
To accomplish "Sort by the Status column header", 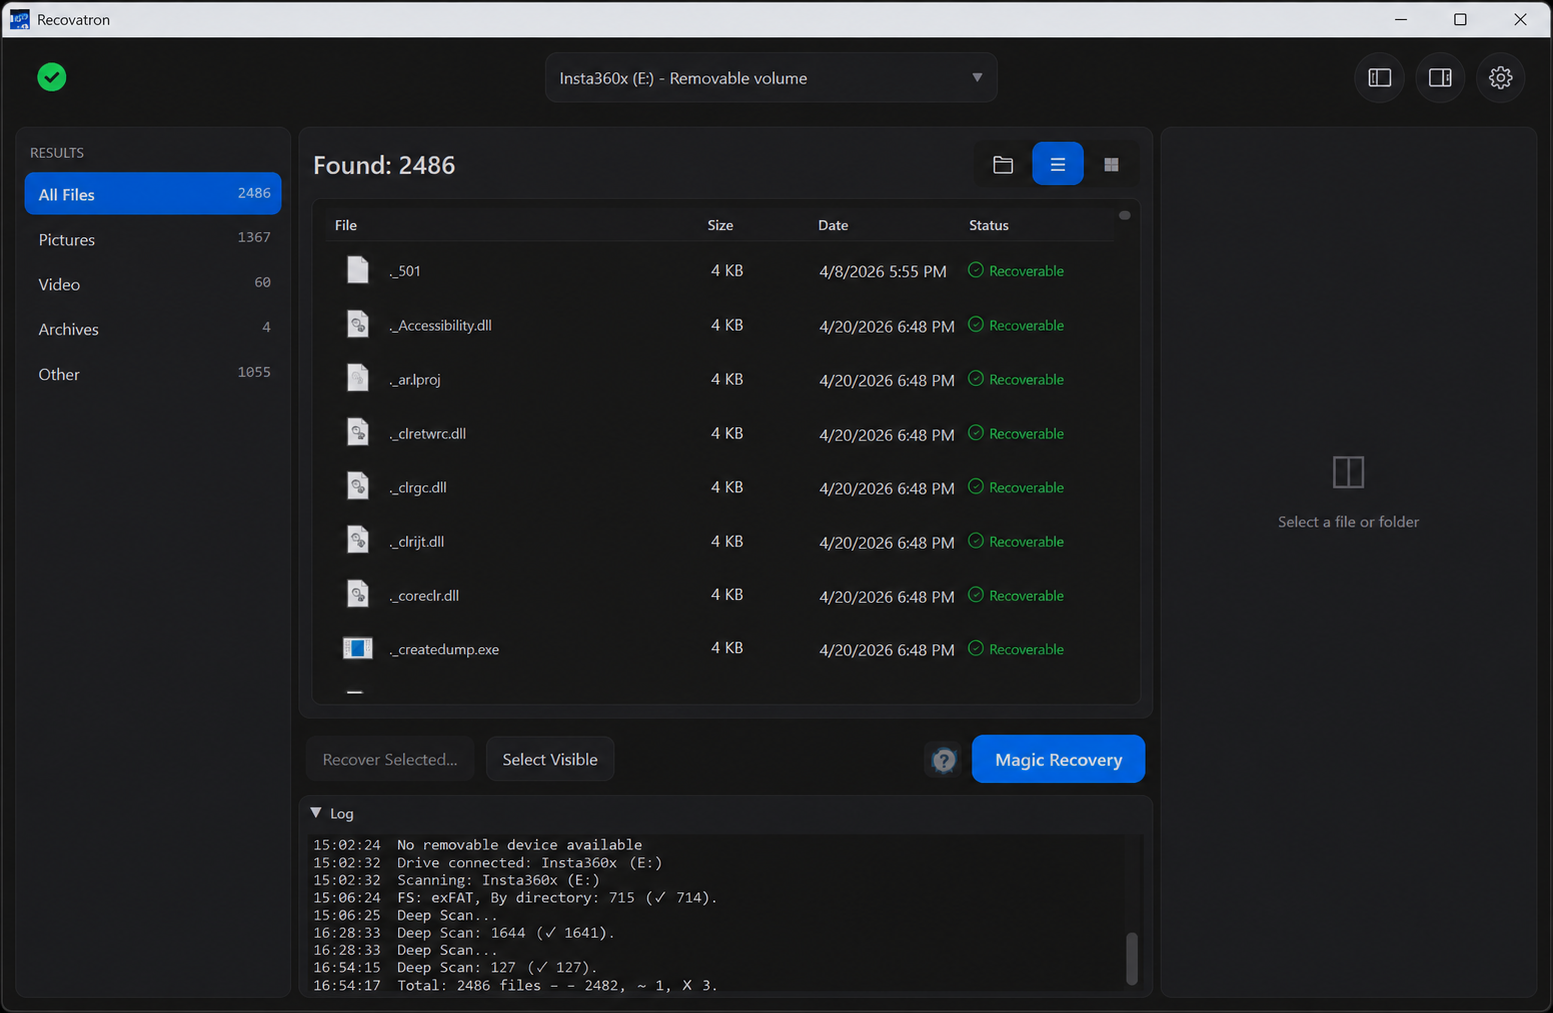I will [x=989, y=225].
